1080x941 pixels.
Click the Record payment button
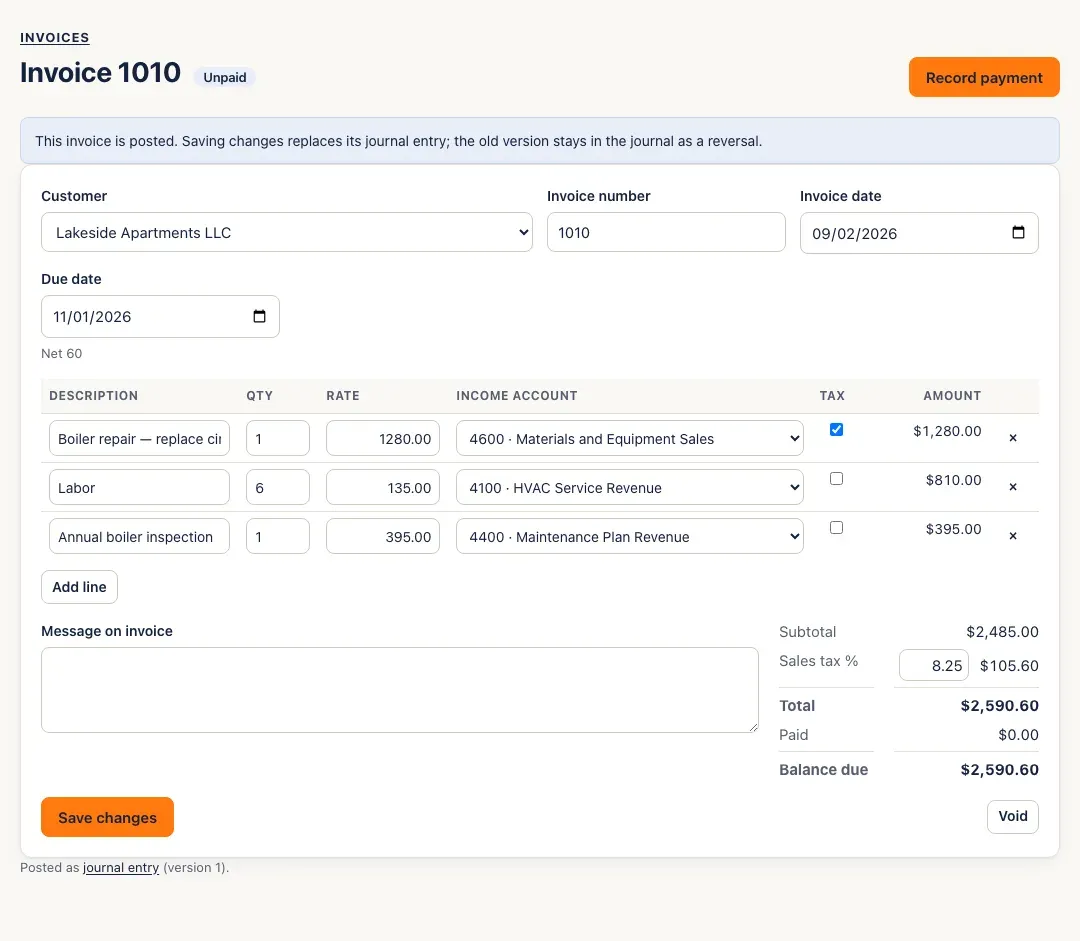(984, 77)
